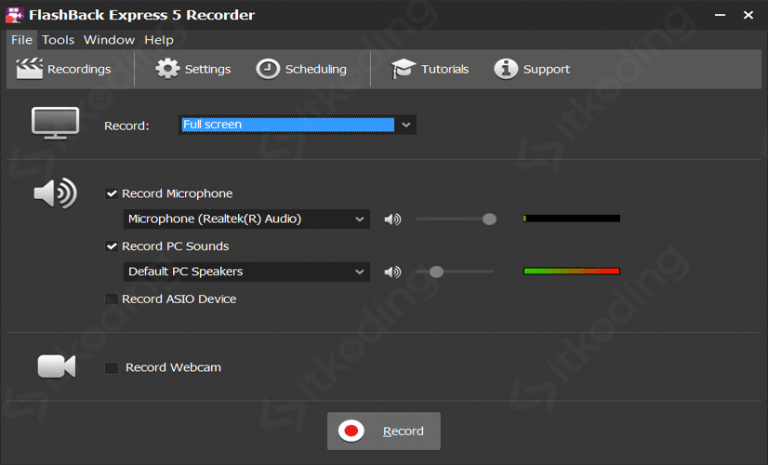Viewport: 768px width, 465px height.
Task: Start recording with the Record button
Action: [x=384, y=431]
